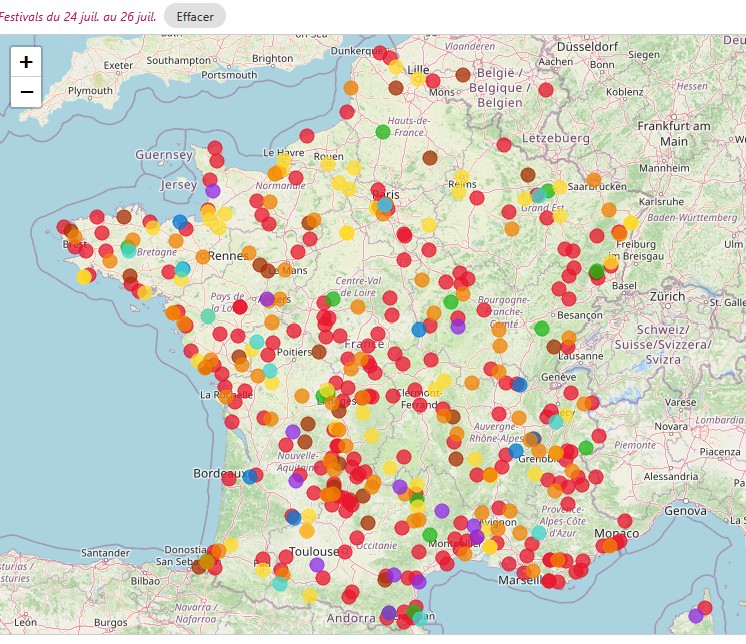The image size is (746, 644).
Task: Zoom out with the minus button
Action: pyautogui.click(x=26, y=91)
